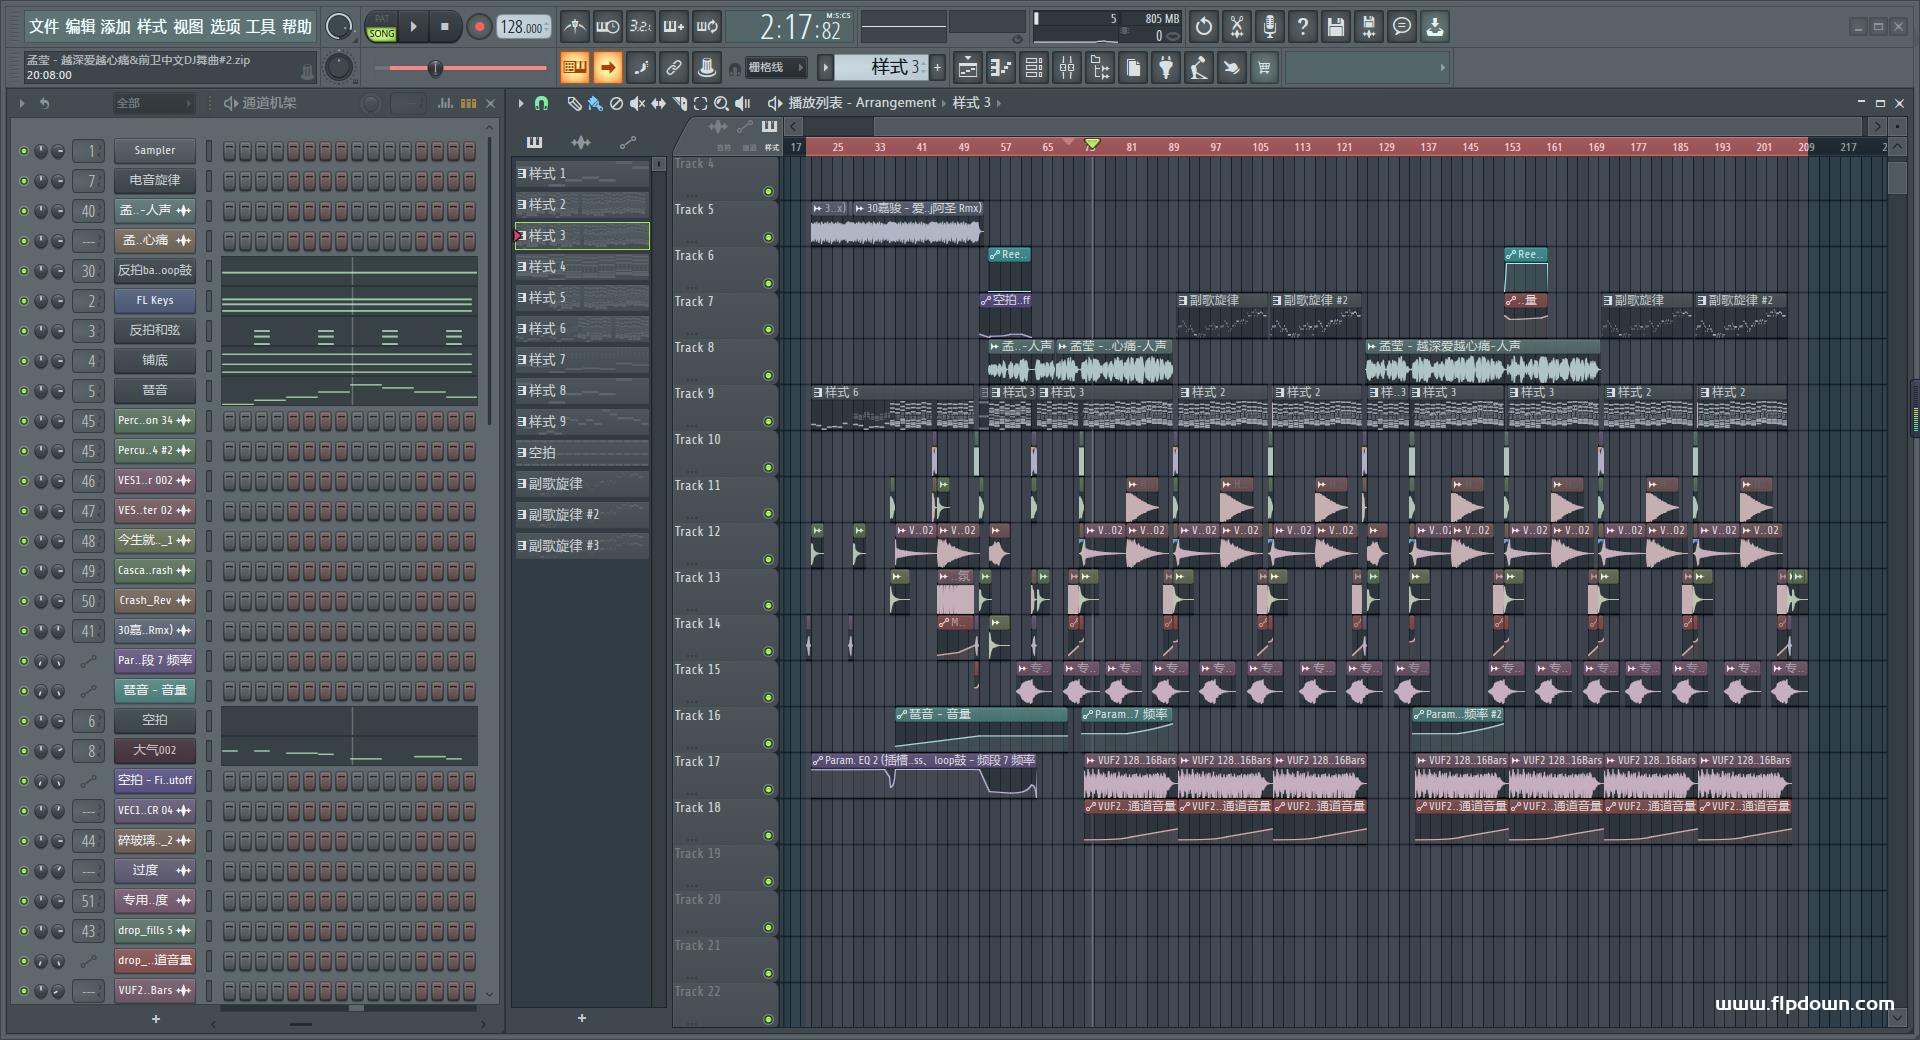Toggle the recording countdown icon
Screen dimensions: 1920x1040
coord(641,27)
